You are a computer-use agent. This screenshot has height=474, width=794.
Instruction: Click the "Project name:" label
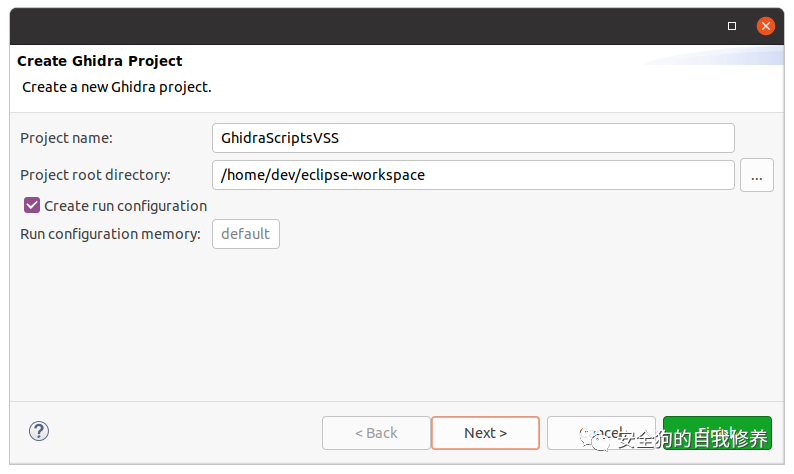66,138
